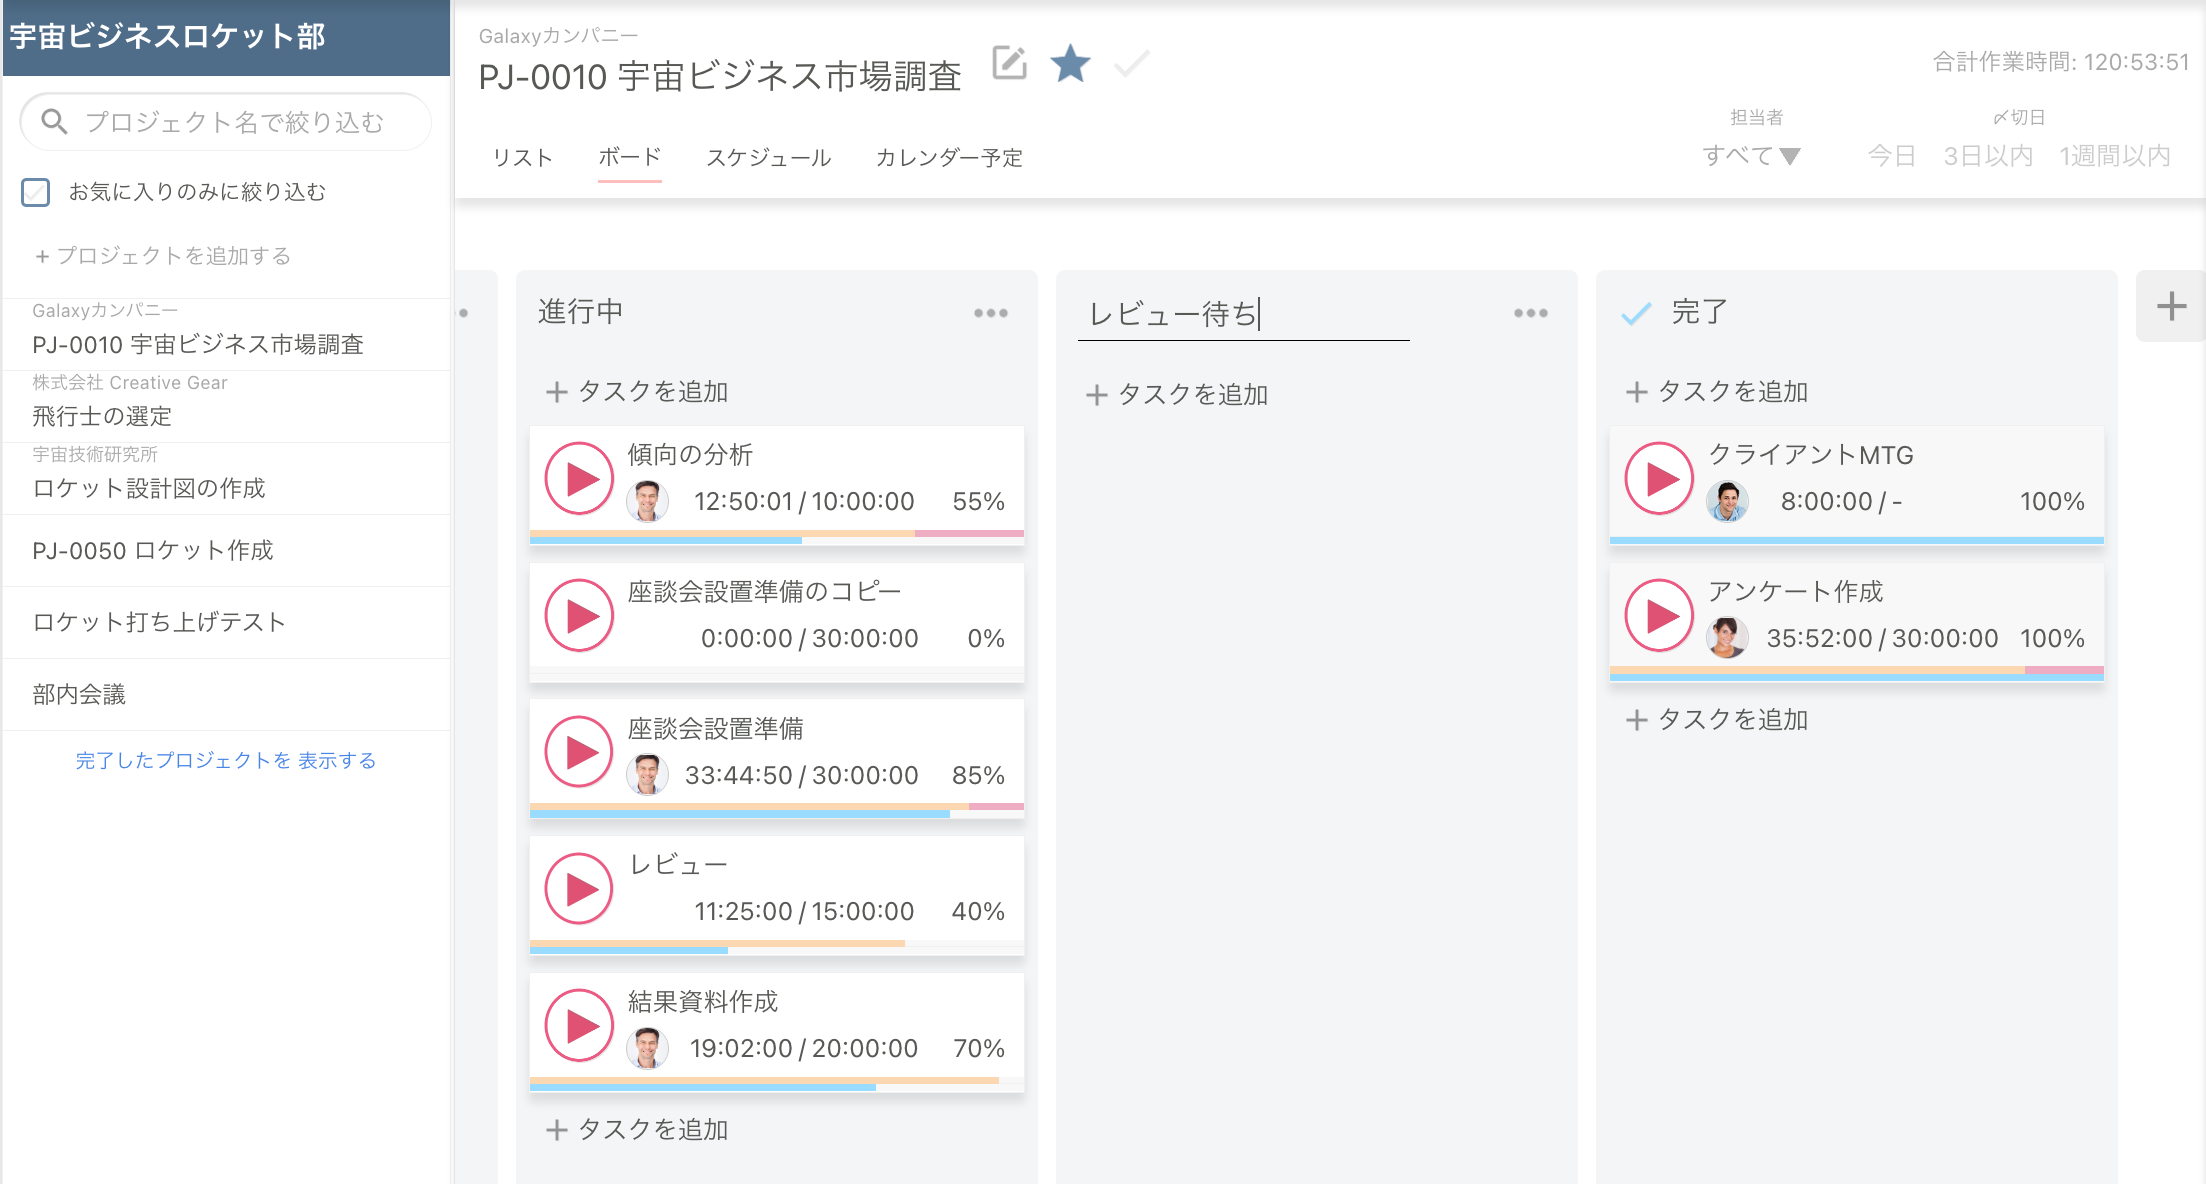
Task: Click プロジェクトを追加する in sidebar
Action: tap(163, 256)
